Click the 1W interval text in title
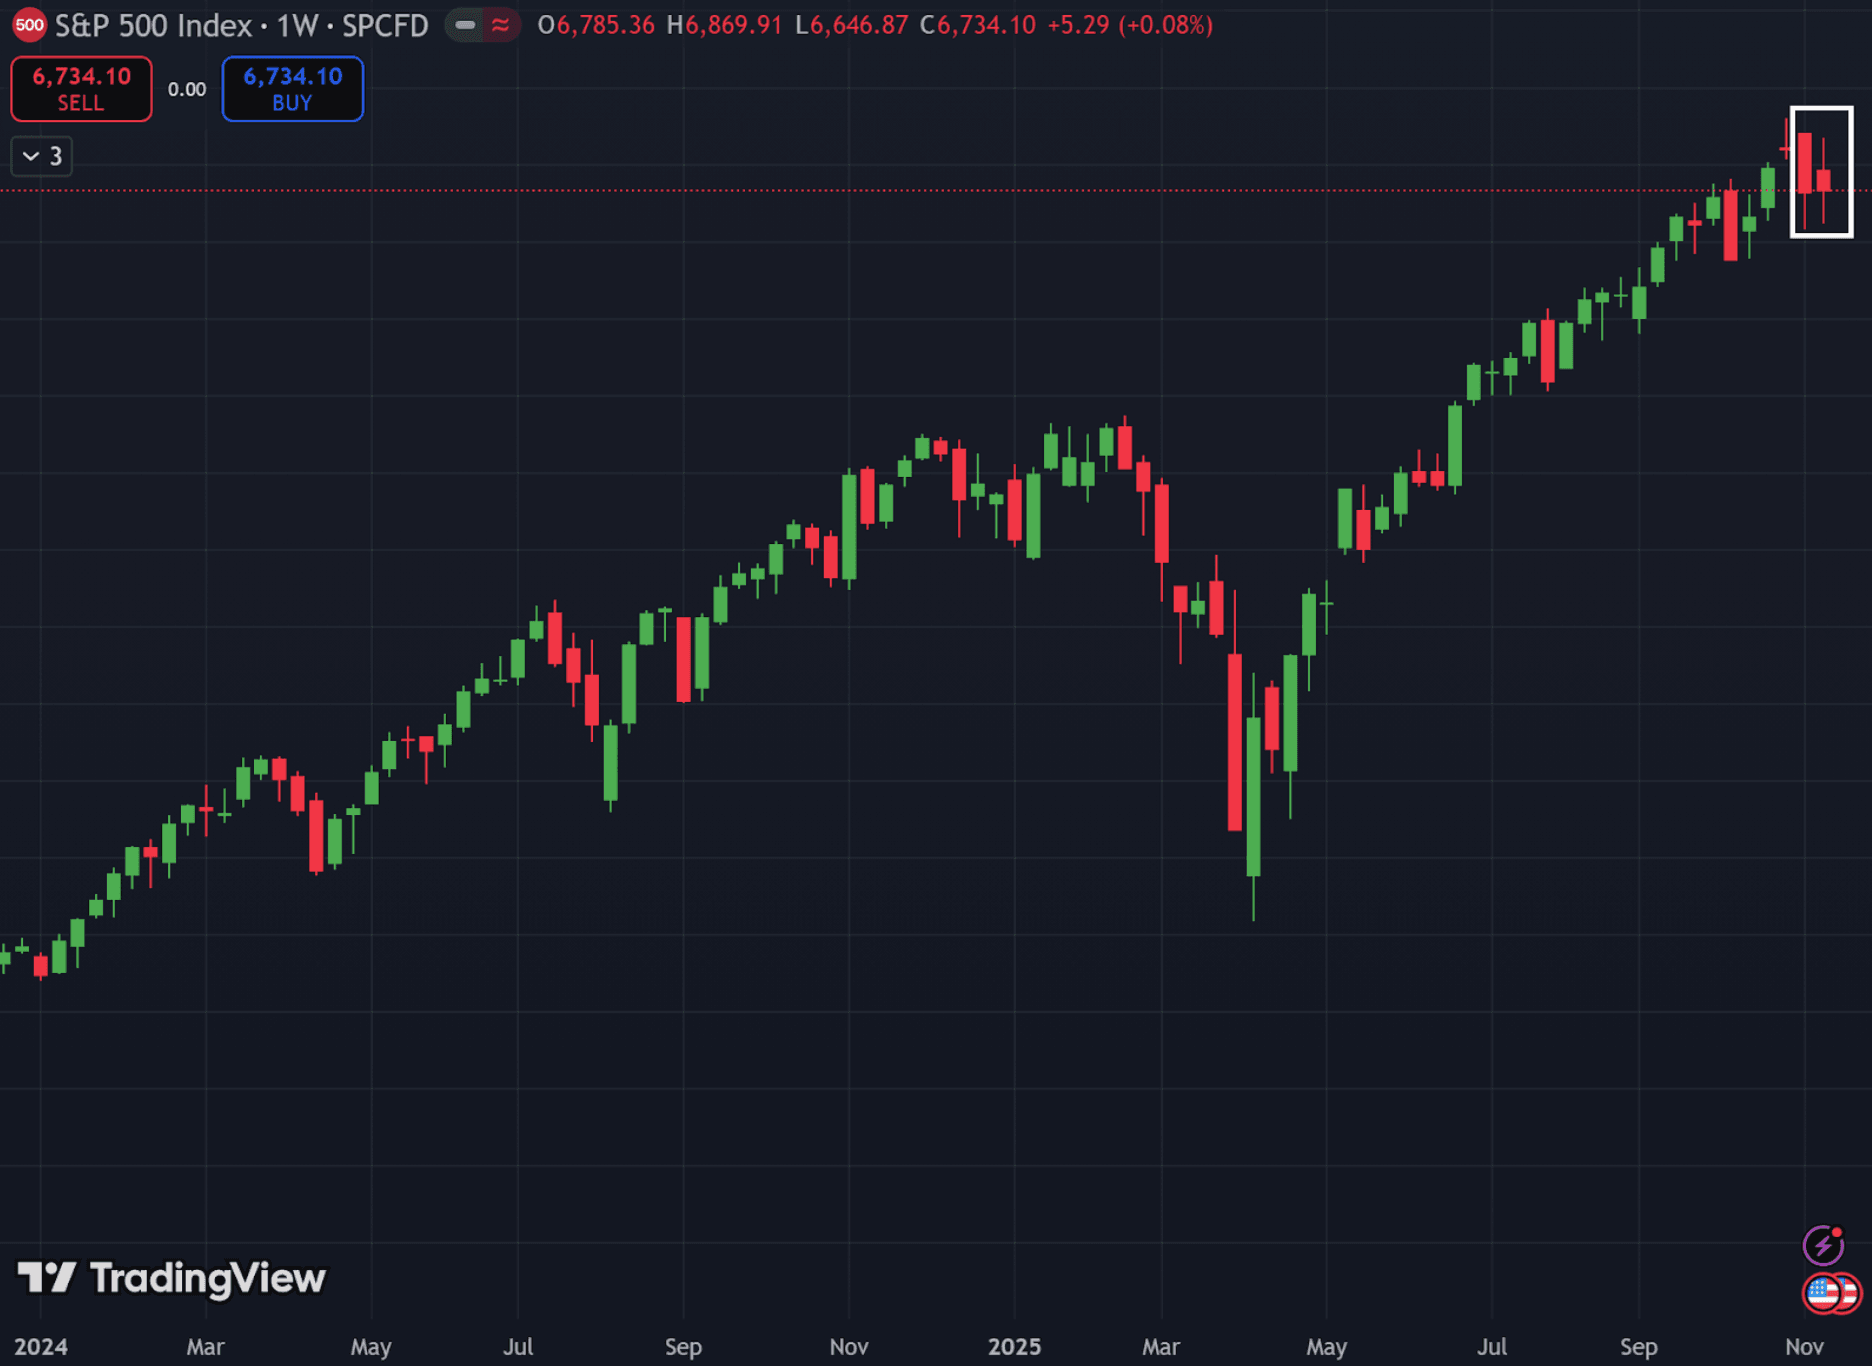1872x1366 pixels. (x=297, y=25)
